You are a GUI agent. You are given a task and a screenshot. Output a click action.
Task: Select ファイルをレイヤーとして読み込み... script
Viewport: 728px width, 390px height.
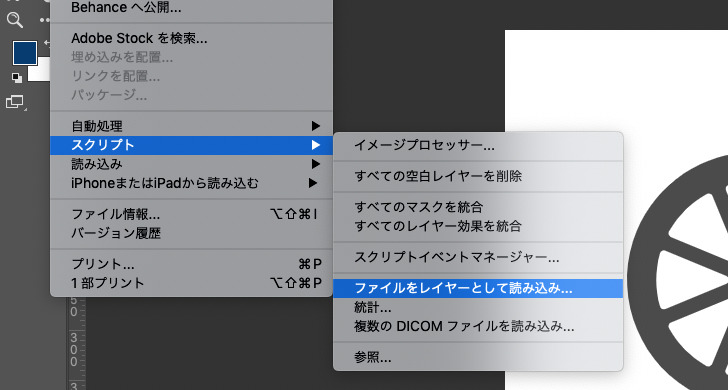click(x=478, y=288)
